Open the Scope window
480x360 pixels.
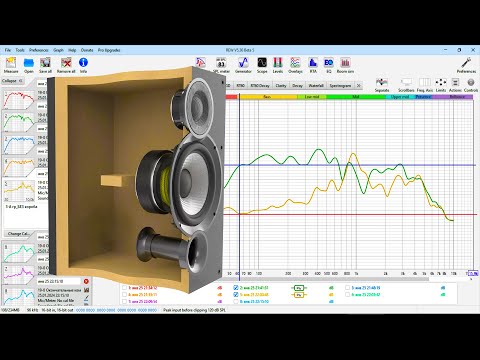click(262, 65)
